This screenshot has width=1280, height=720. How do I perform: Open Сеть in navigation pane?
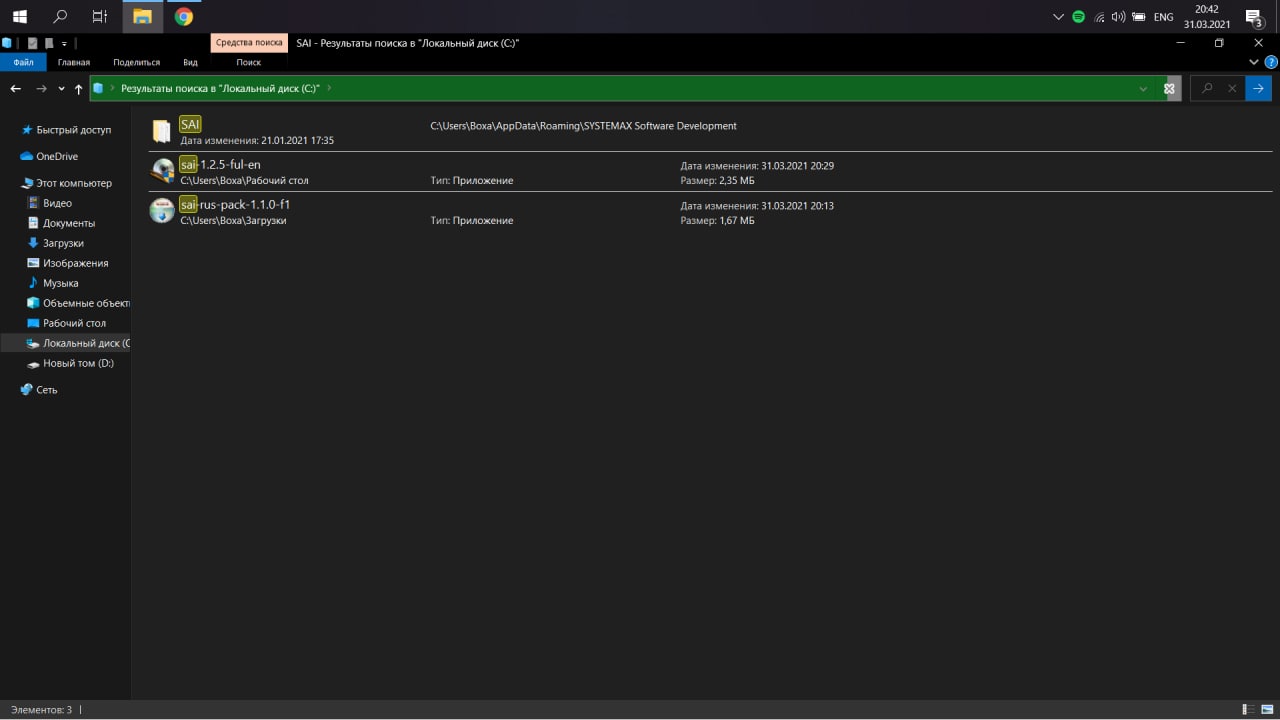(47, 390)
